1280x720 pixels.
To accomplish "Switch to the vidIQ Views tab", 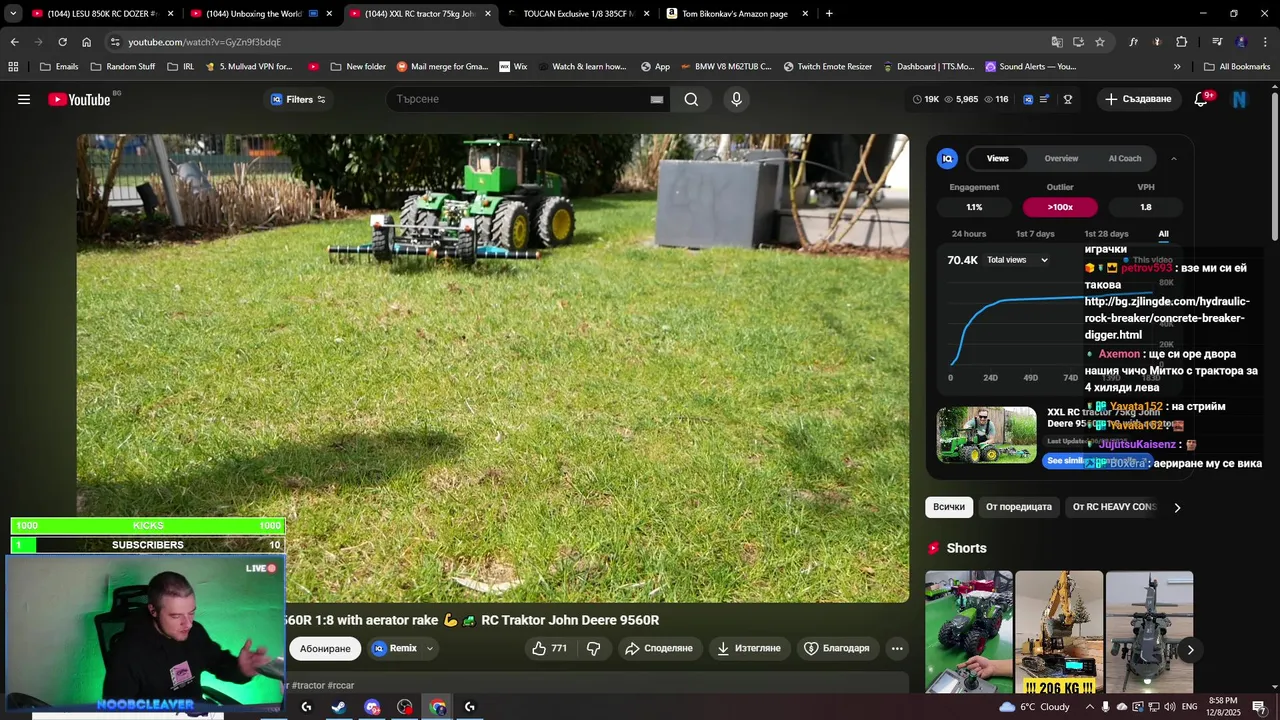I will 998,158.
